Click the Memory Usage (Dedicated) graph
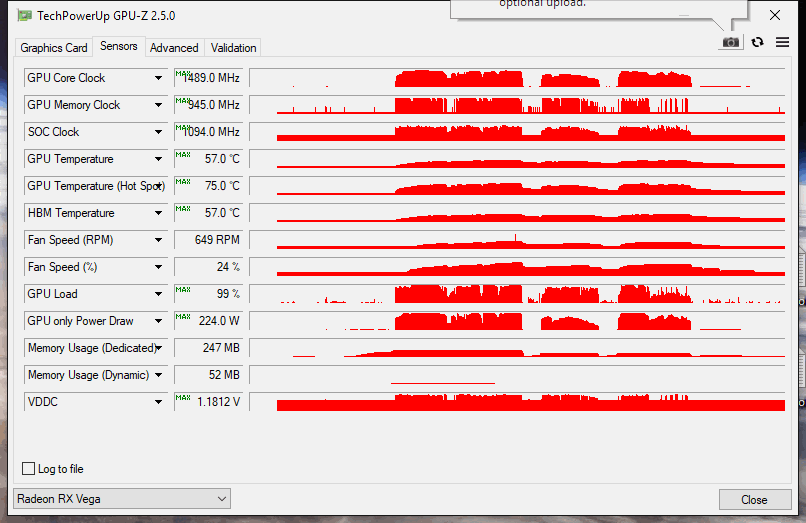The image size is (806, 523). click(x=518, y=348)
